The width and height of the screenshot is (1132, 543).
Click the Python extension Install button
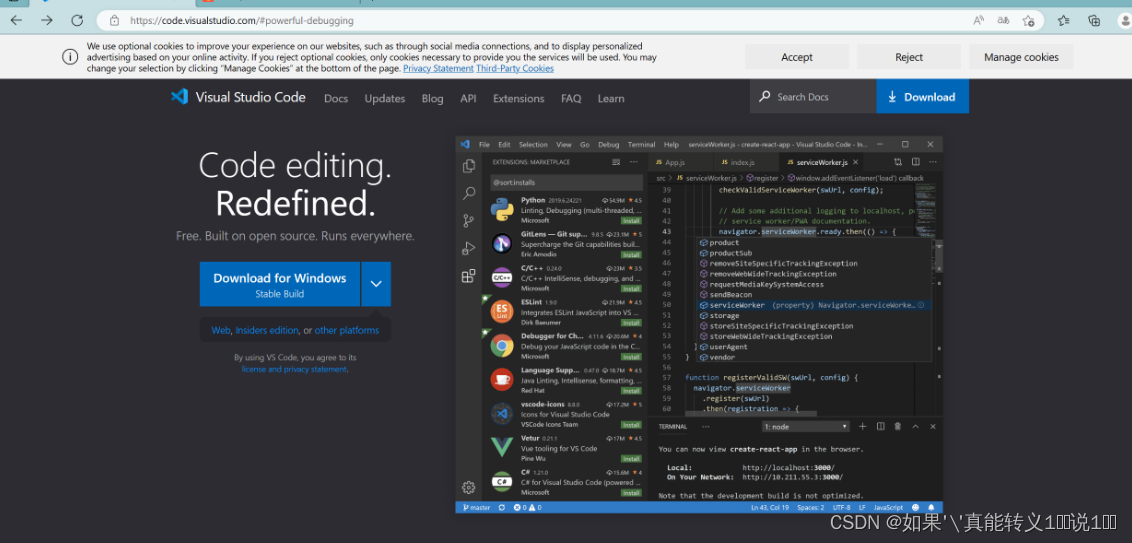coord(631,221)
